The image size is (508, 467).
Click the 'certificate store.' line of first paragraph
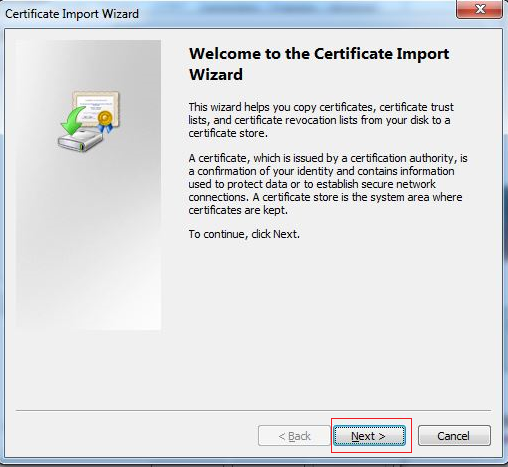click(228, 133)
